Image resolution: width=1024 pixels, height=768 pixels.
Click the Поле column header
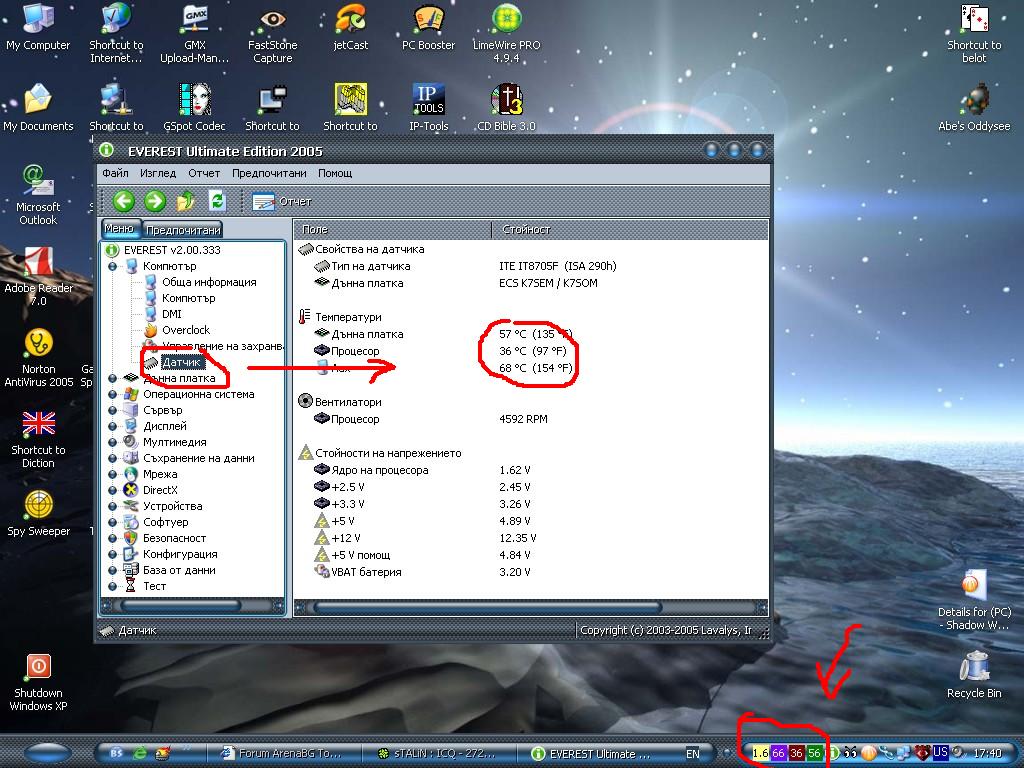pyautogui.click(x=392, y=230)
